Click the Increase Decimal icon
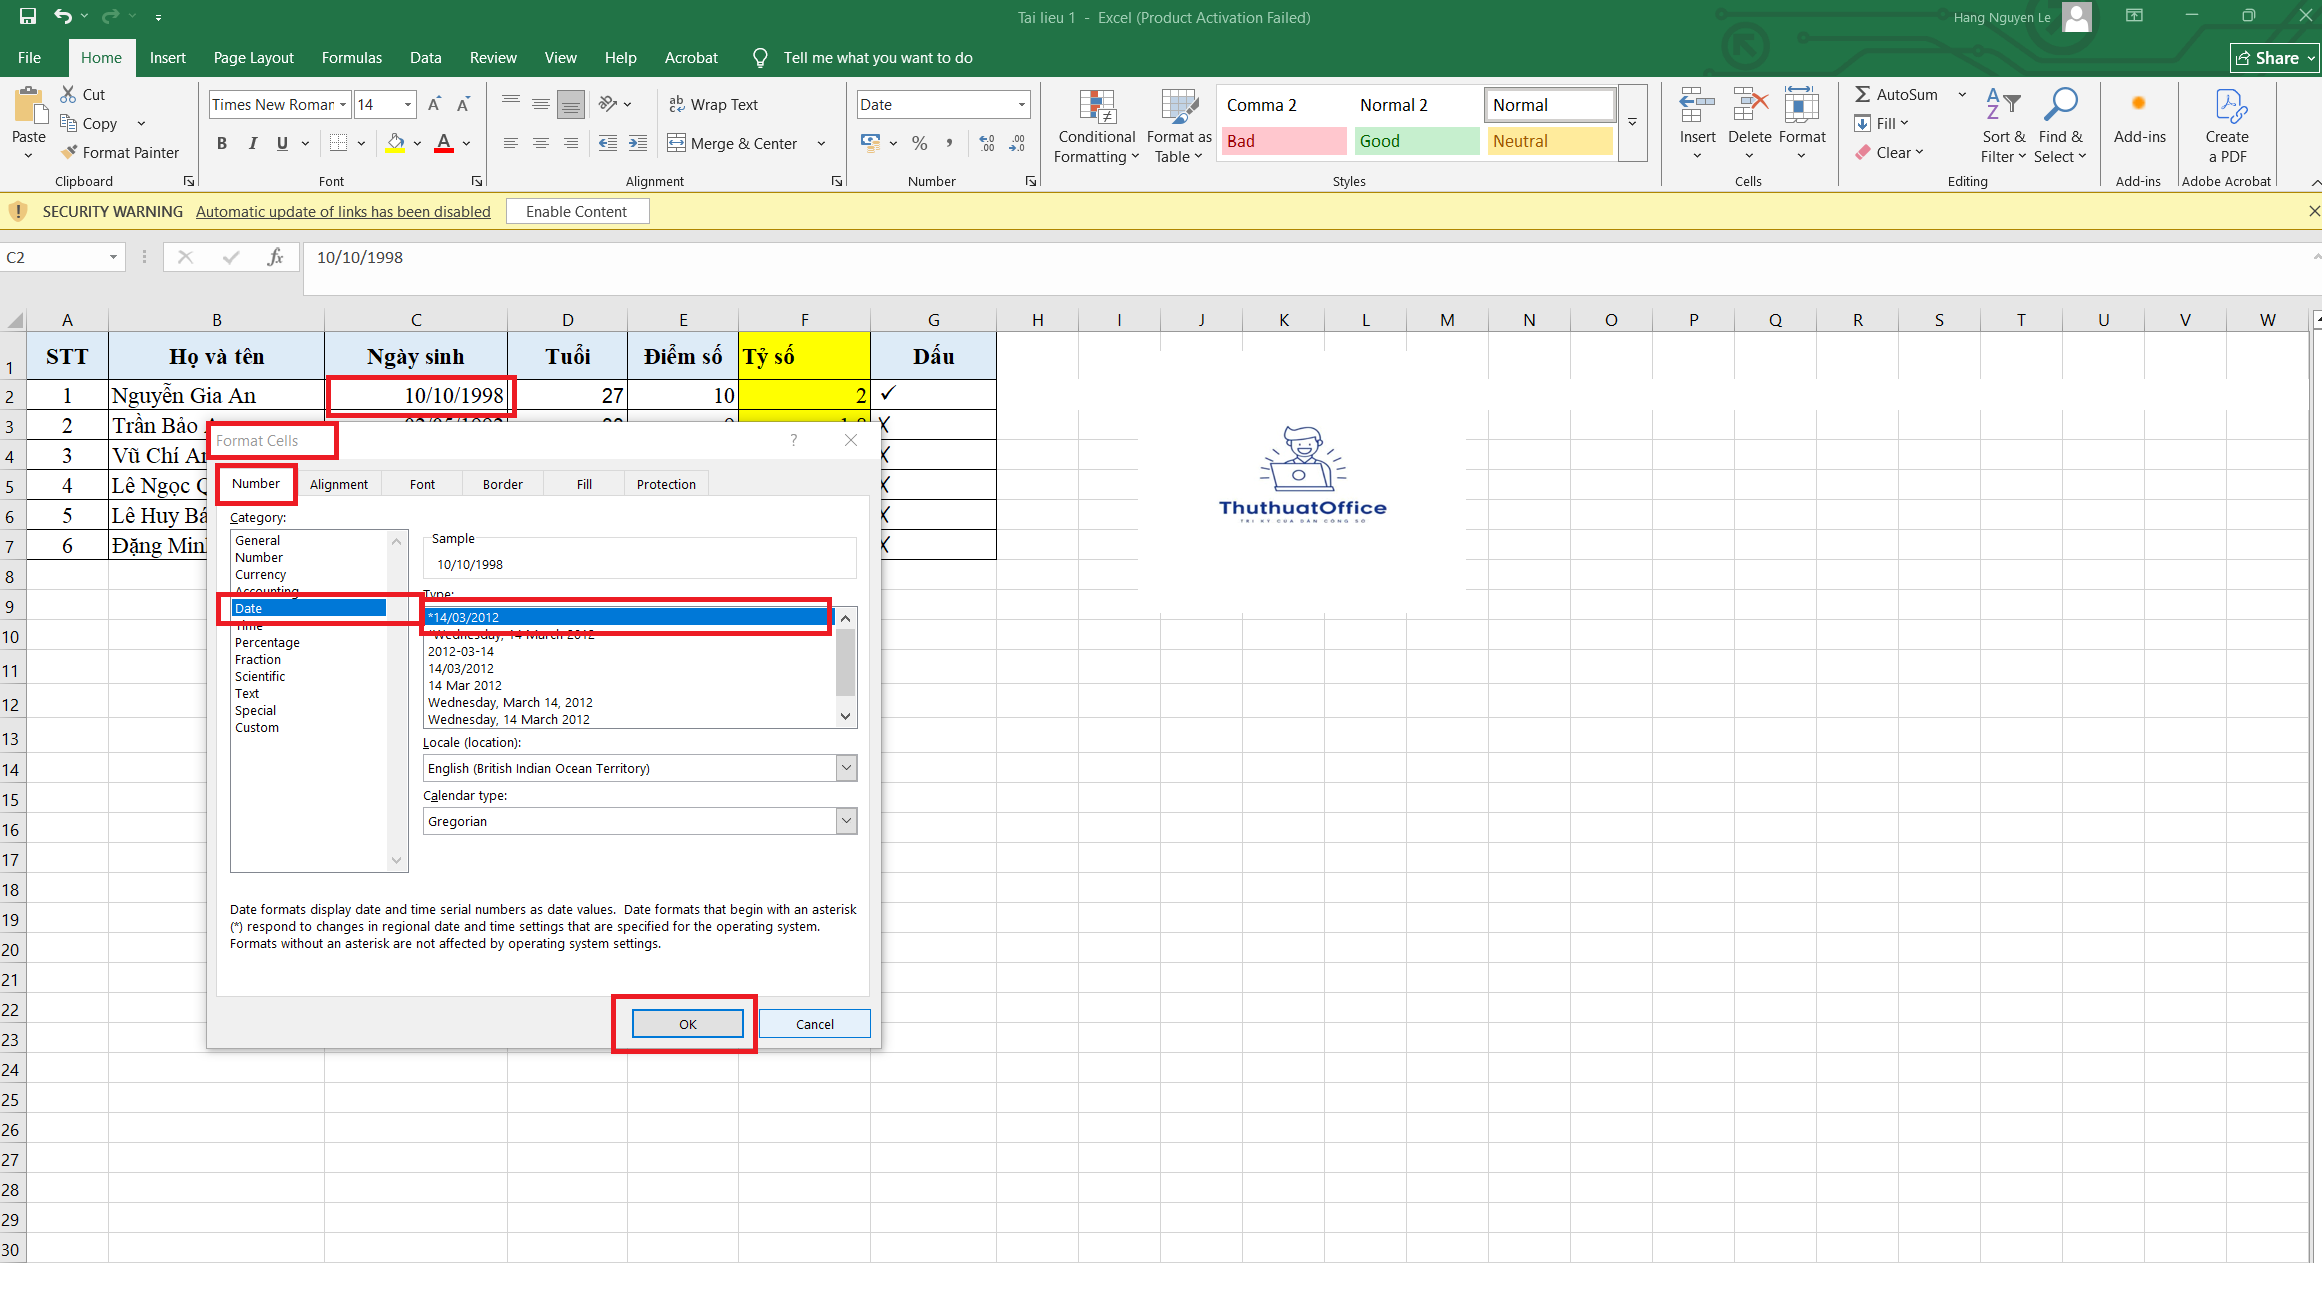This screenshot has width=2322, height=1300. pos(986,143)
